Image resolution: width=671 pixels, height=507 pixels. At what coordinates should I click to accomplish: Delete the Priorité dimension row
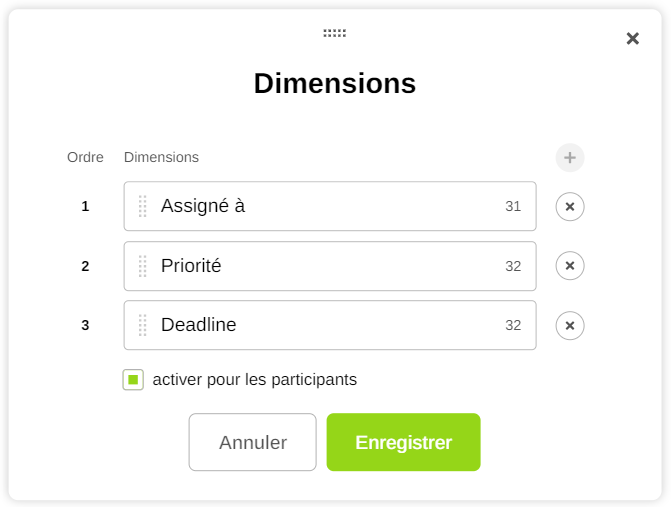click(x=570, y=266)
